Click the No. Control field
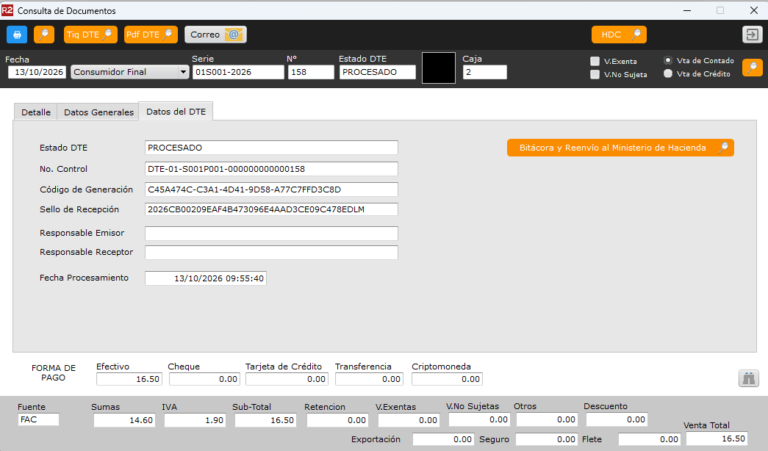768x451 pixels. 271,169
